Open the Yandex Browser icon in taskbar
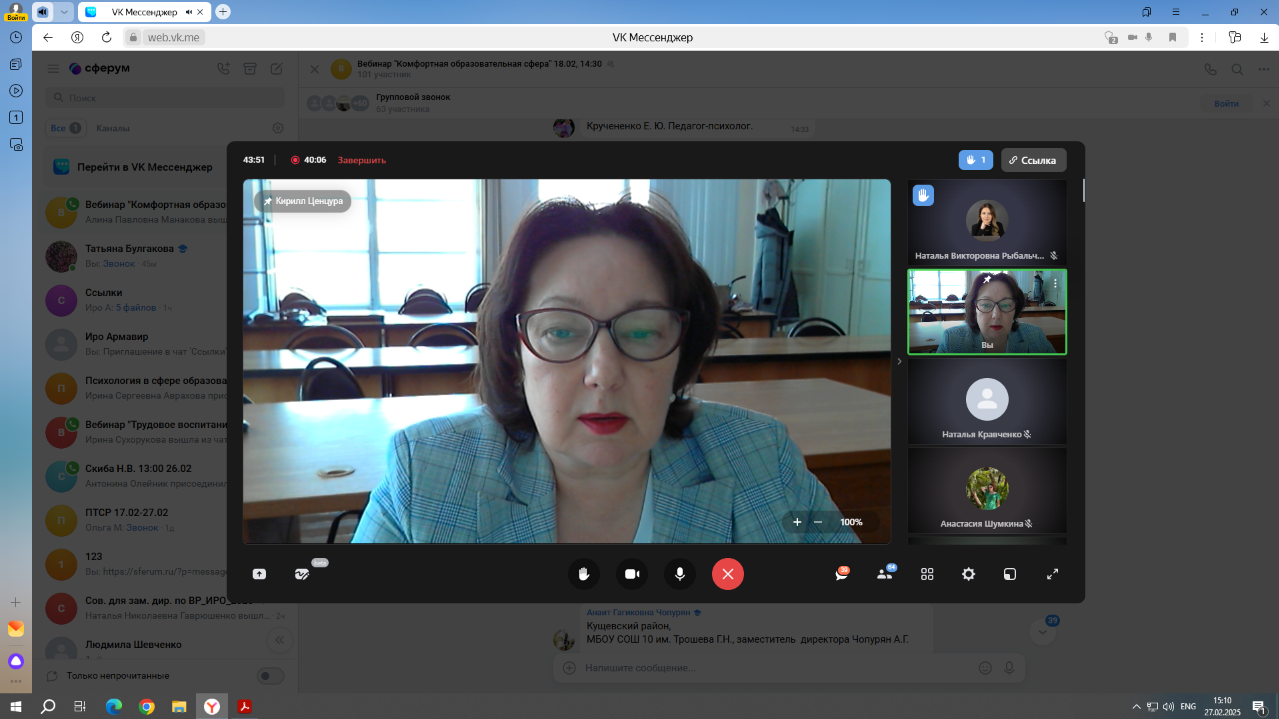 click(212, 706)
